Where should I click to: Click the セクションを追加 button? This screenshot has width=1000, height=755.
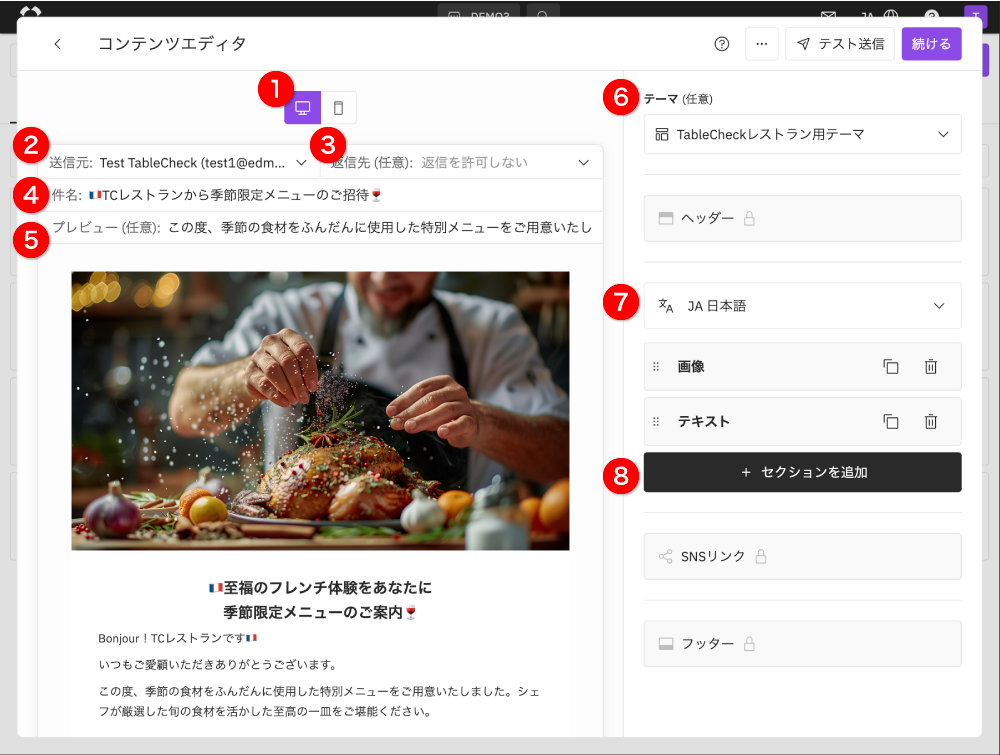802,473
